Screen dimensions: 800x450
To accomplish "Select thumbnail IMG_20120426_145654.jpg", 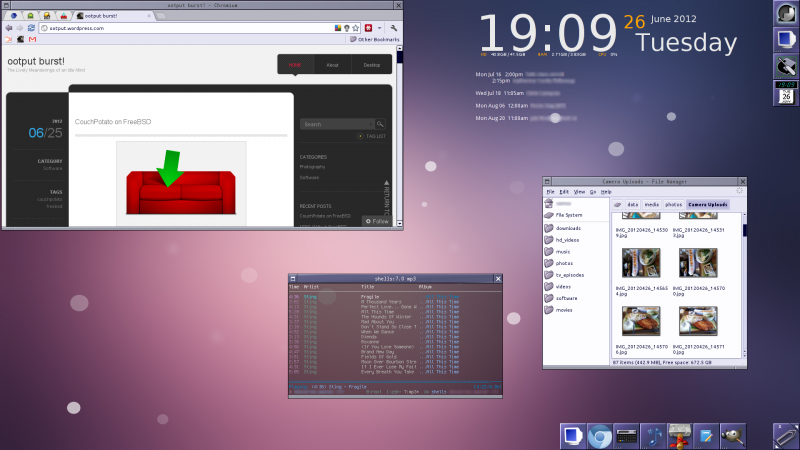I will pos(641,263).
